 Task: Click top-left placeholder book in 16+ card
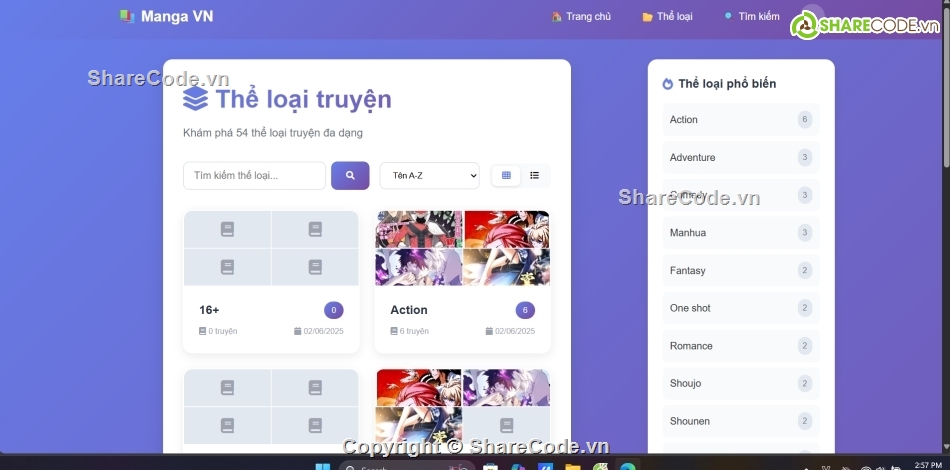(x=227, y=230)
